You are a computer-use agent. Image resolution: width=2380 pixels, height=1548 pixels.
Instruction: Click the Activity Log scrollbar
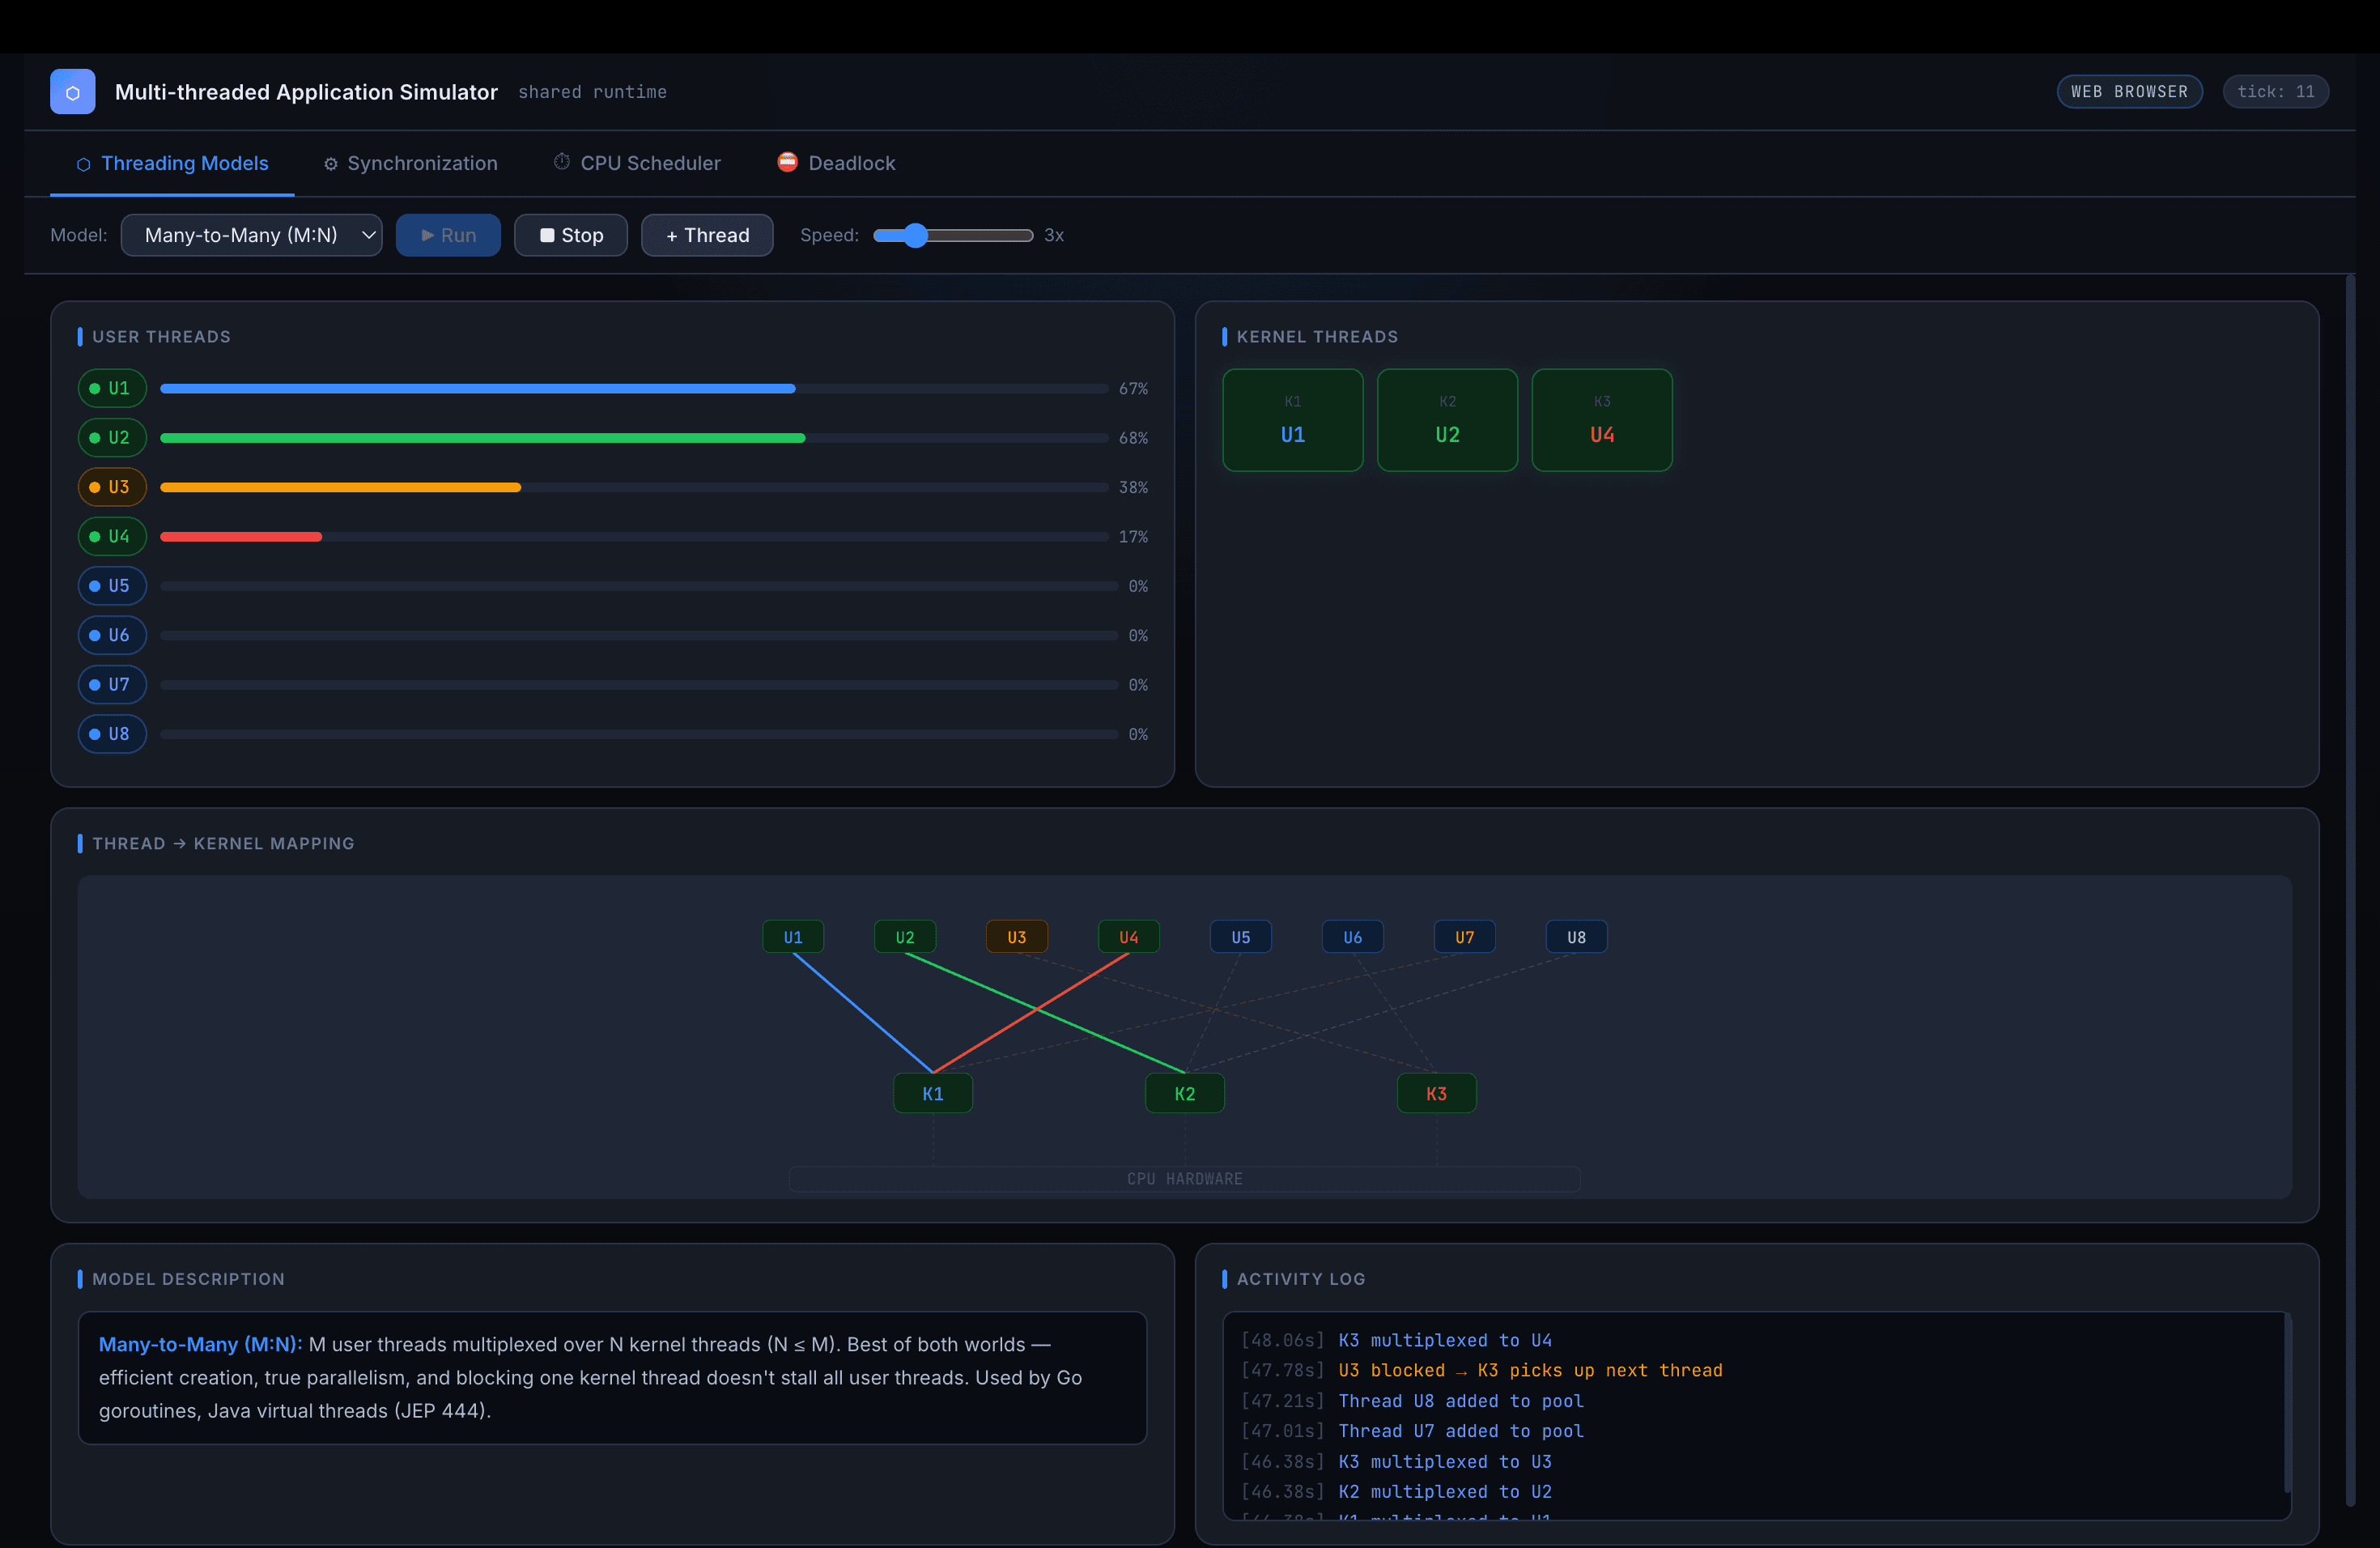[x=2287, y=1403]
